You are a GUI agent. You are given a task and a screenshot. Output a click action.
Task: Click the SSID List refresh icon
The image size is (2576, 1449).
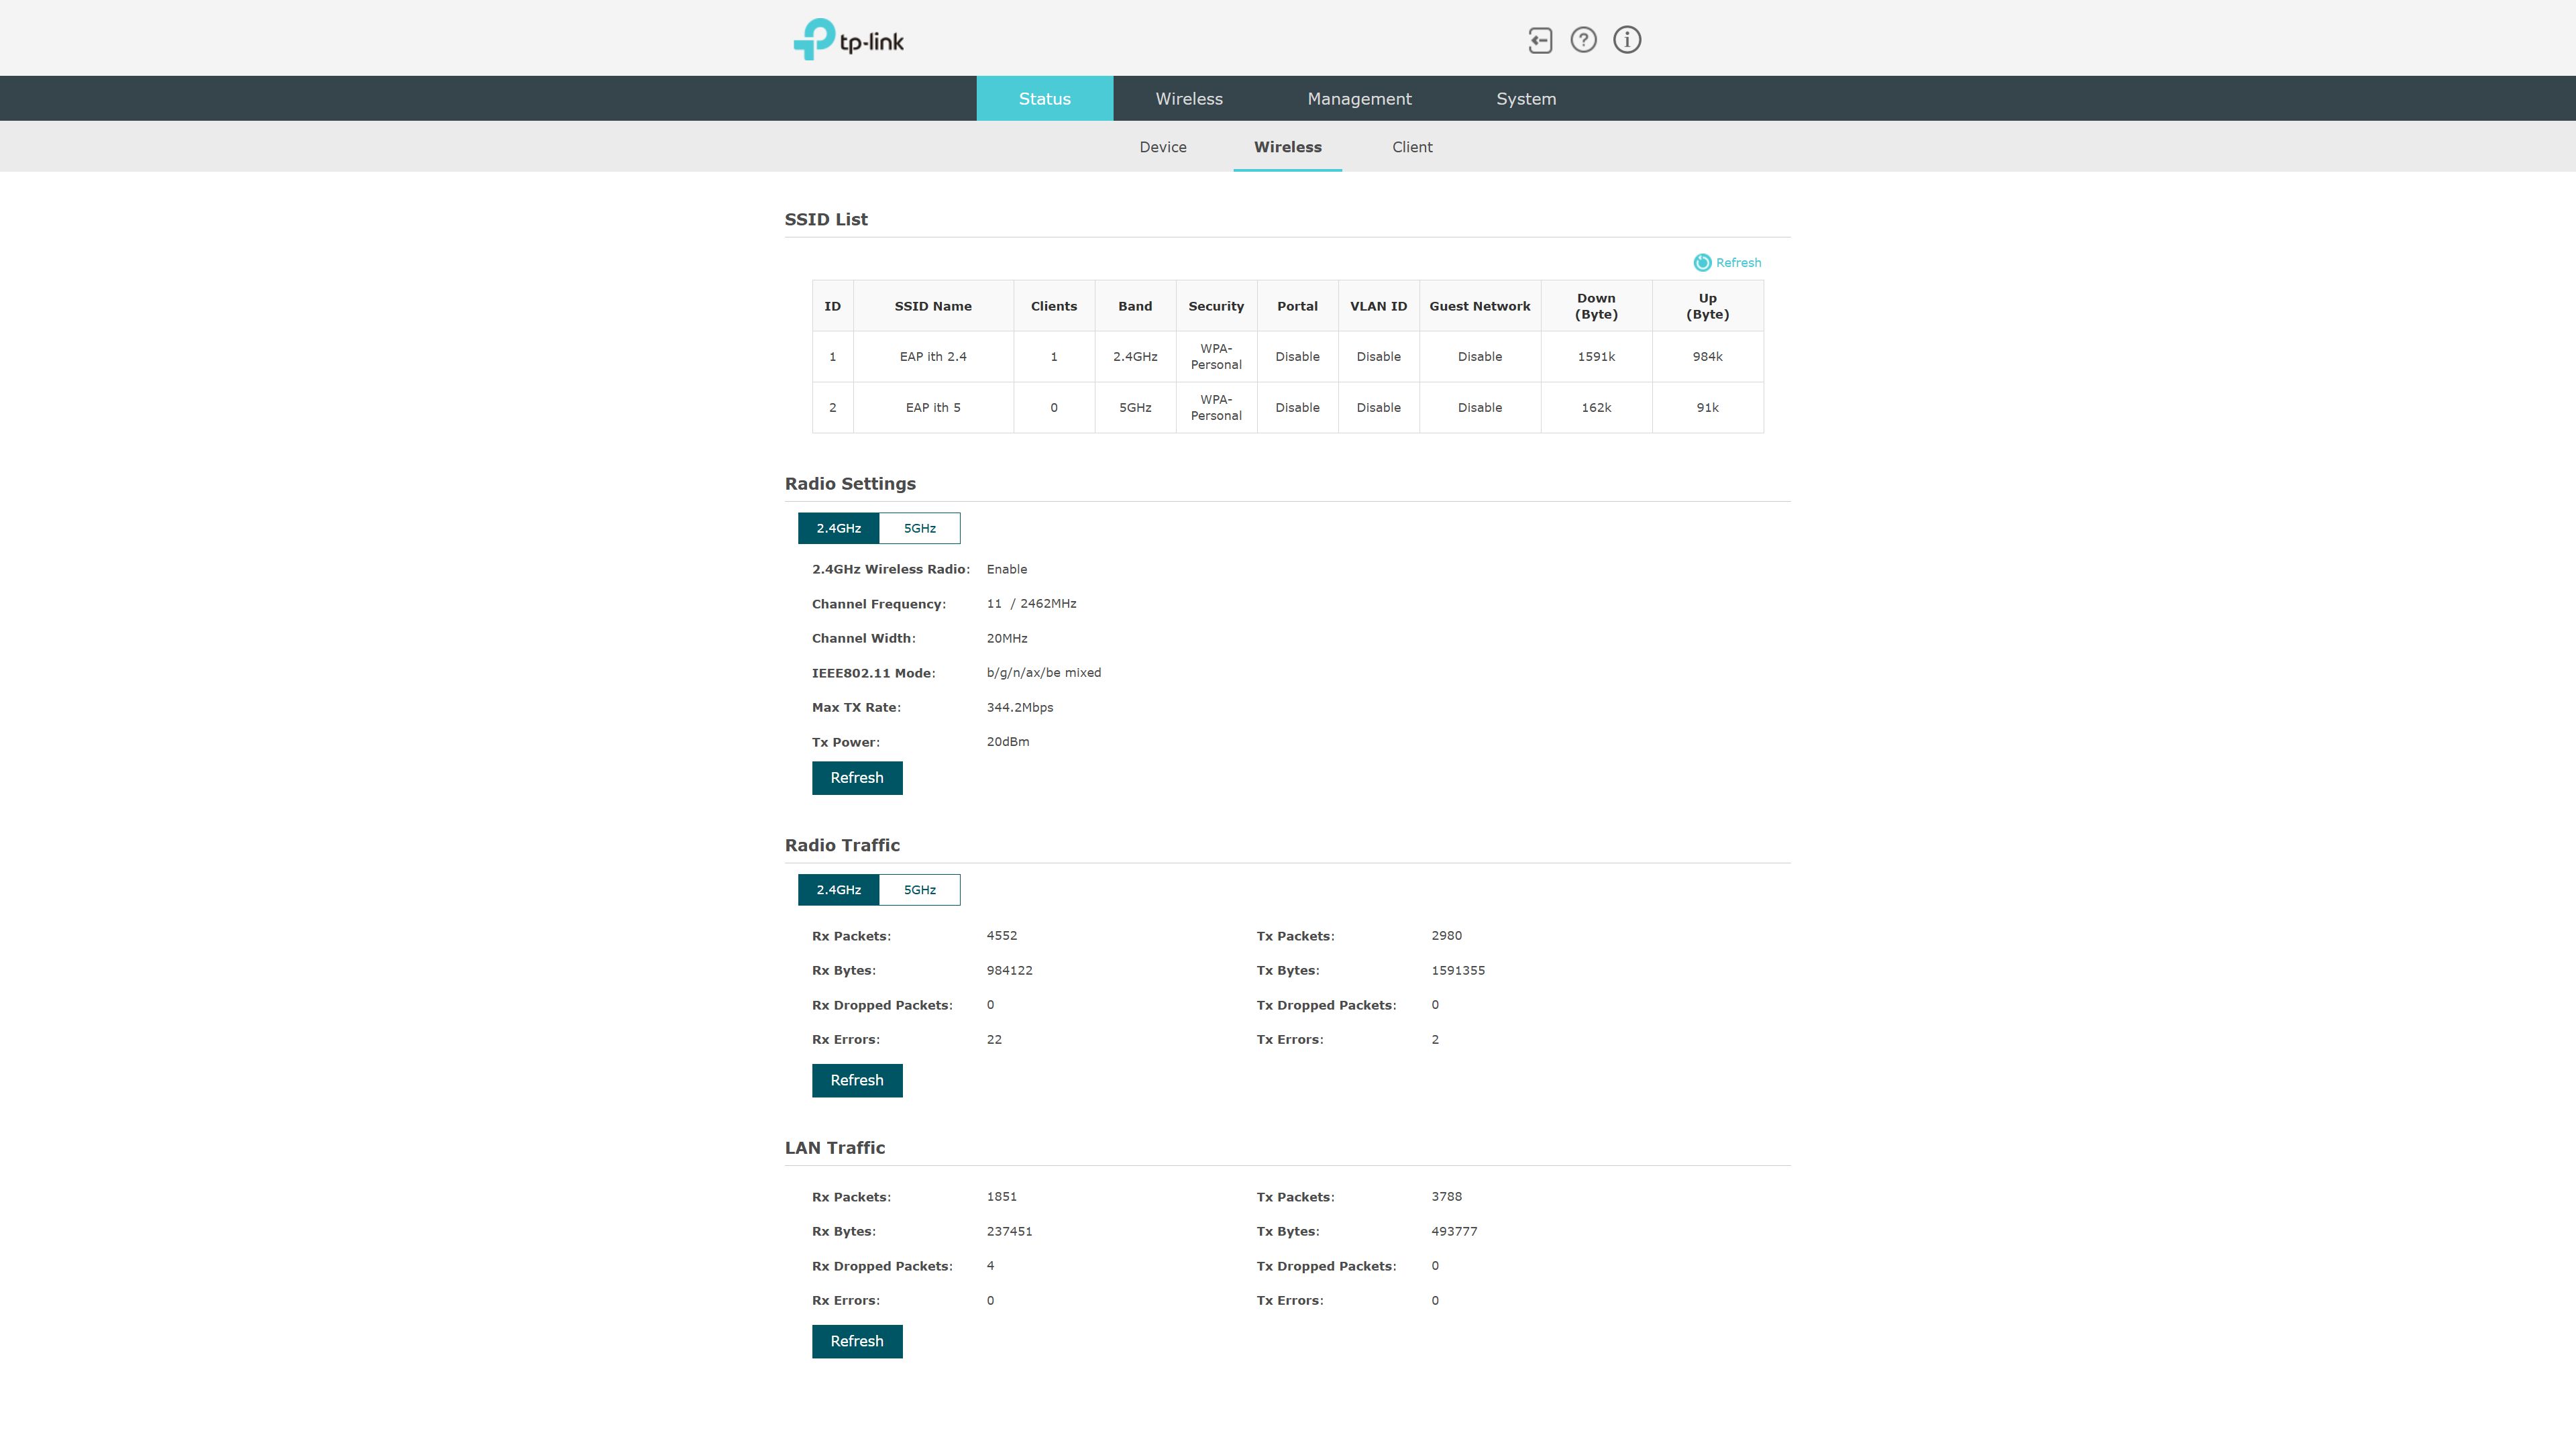click(1702, 262)
